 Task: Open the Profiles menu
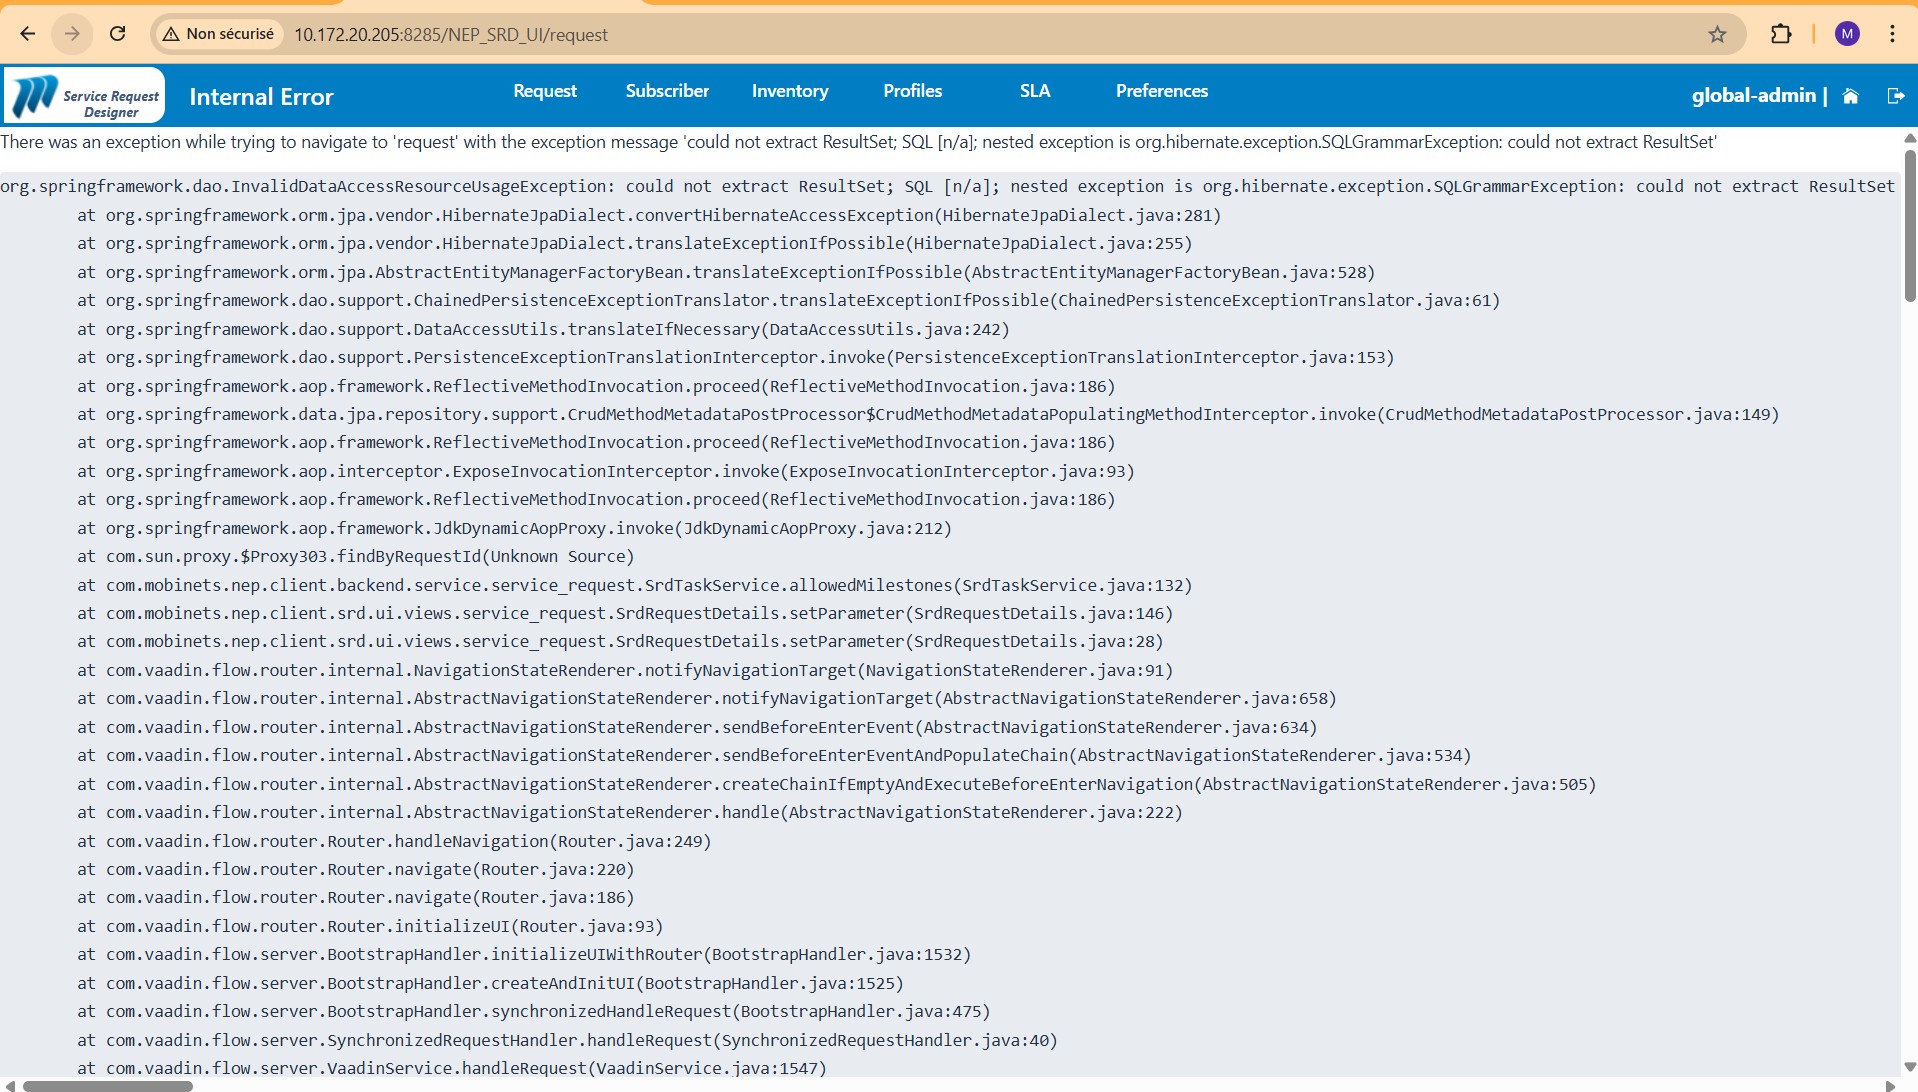912,91
